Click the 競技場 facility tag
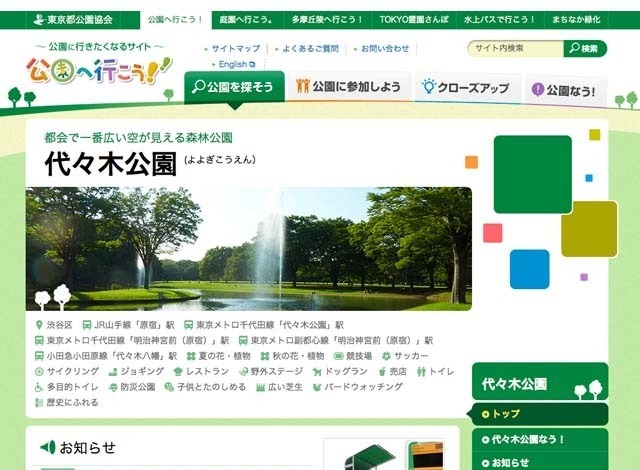Image resolution: width=640 pixels, height=470 pixels. tap(353, 356)
